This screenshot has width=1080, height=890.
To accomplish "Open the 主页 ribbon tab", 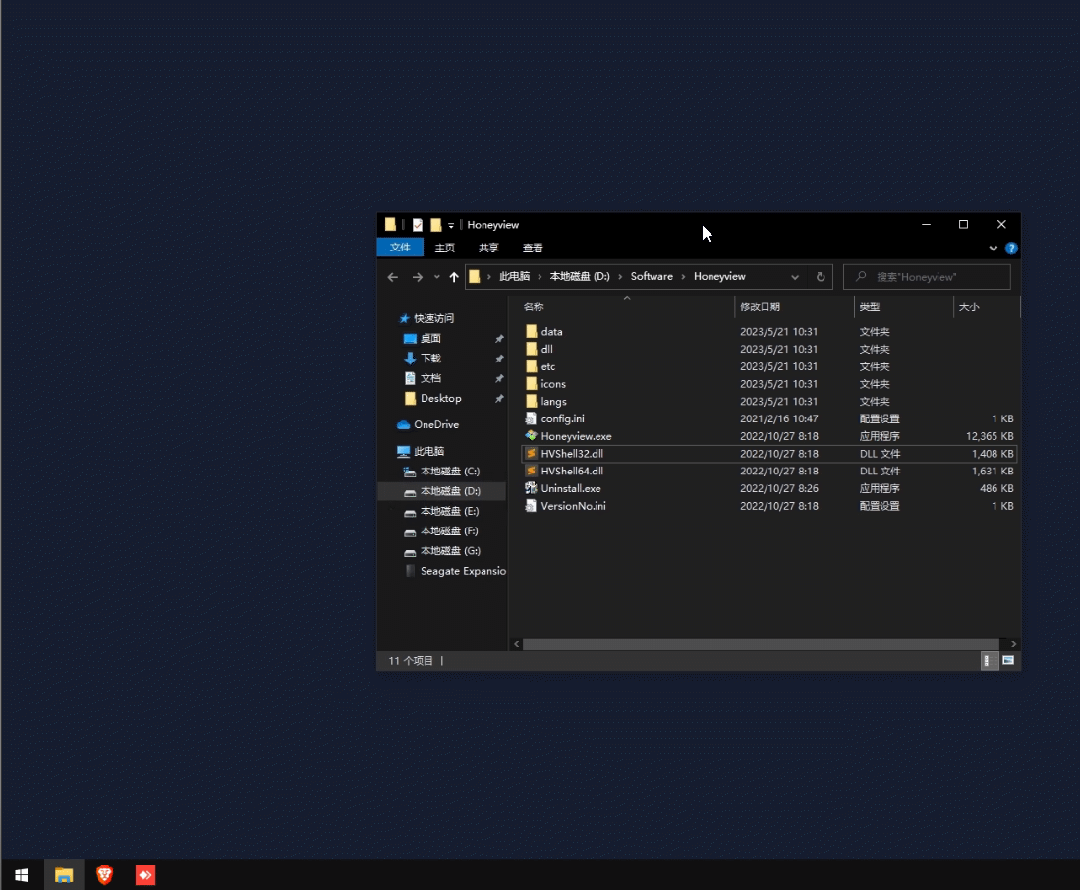I will pyautogui.click(x=445, y=248).
